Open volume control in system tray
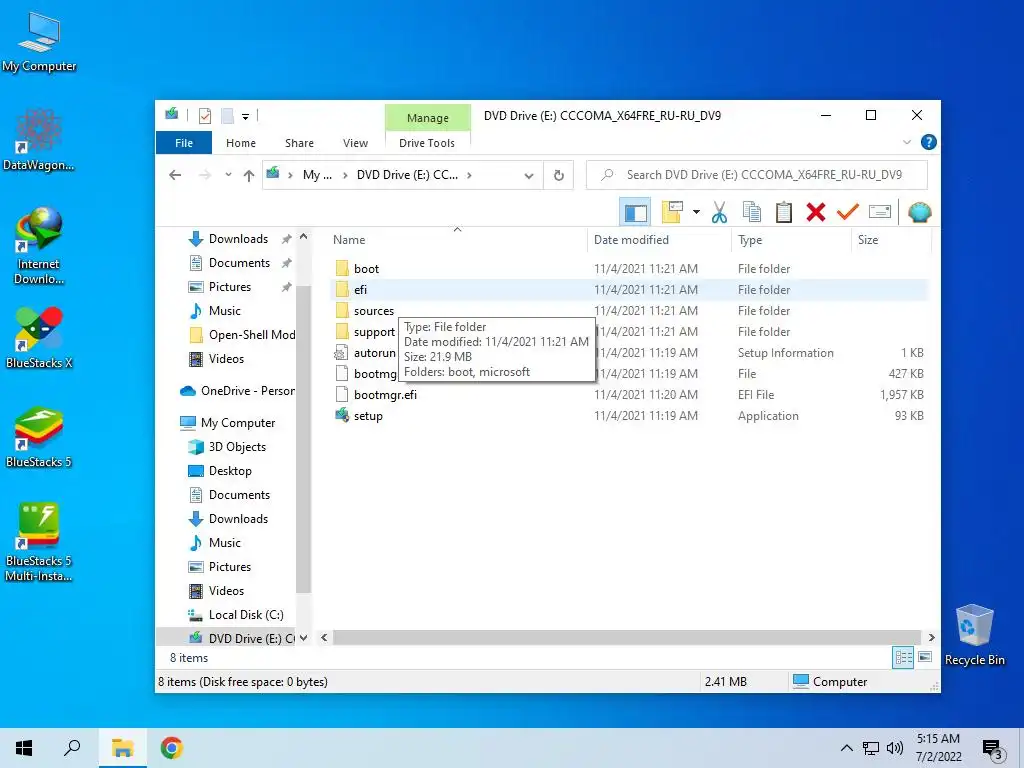The image size is (1024, 768). (x=895, y=748)
